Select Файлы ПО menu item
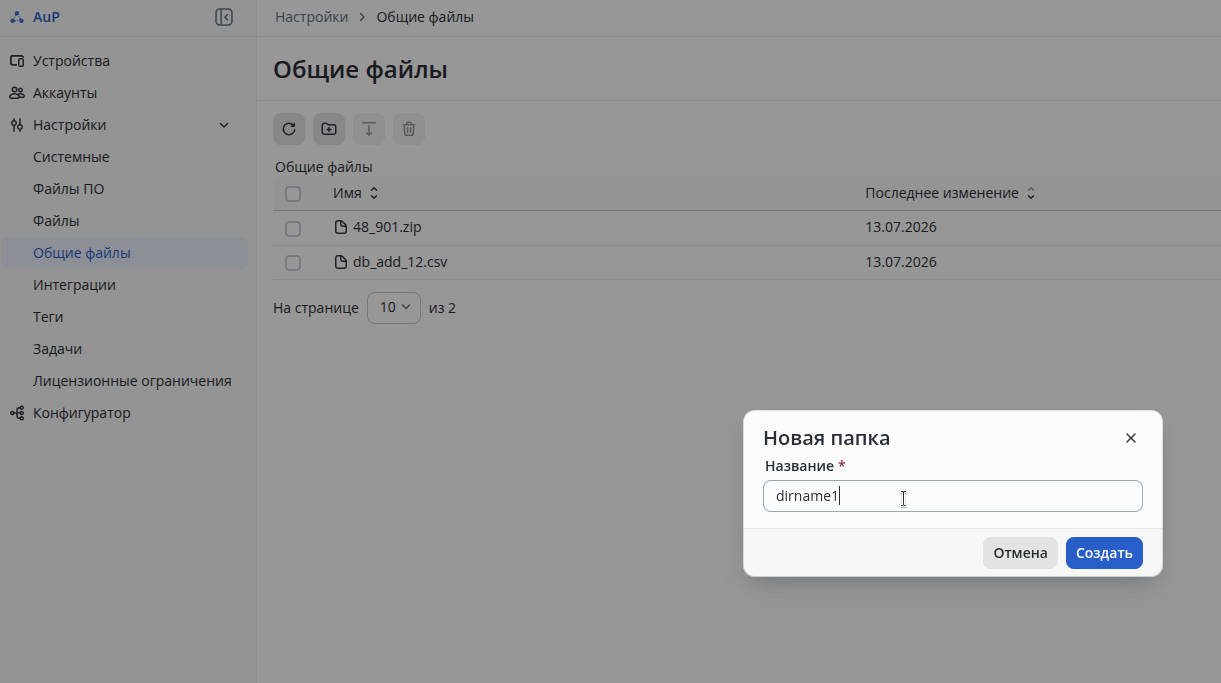This screenshot has width=1221, height=683. (68, 189)
